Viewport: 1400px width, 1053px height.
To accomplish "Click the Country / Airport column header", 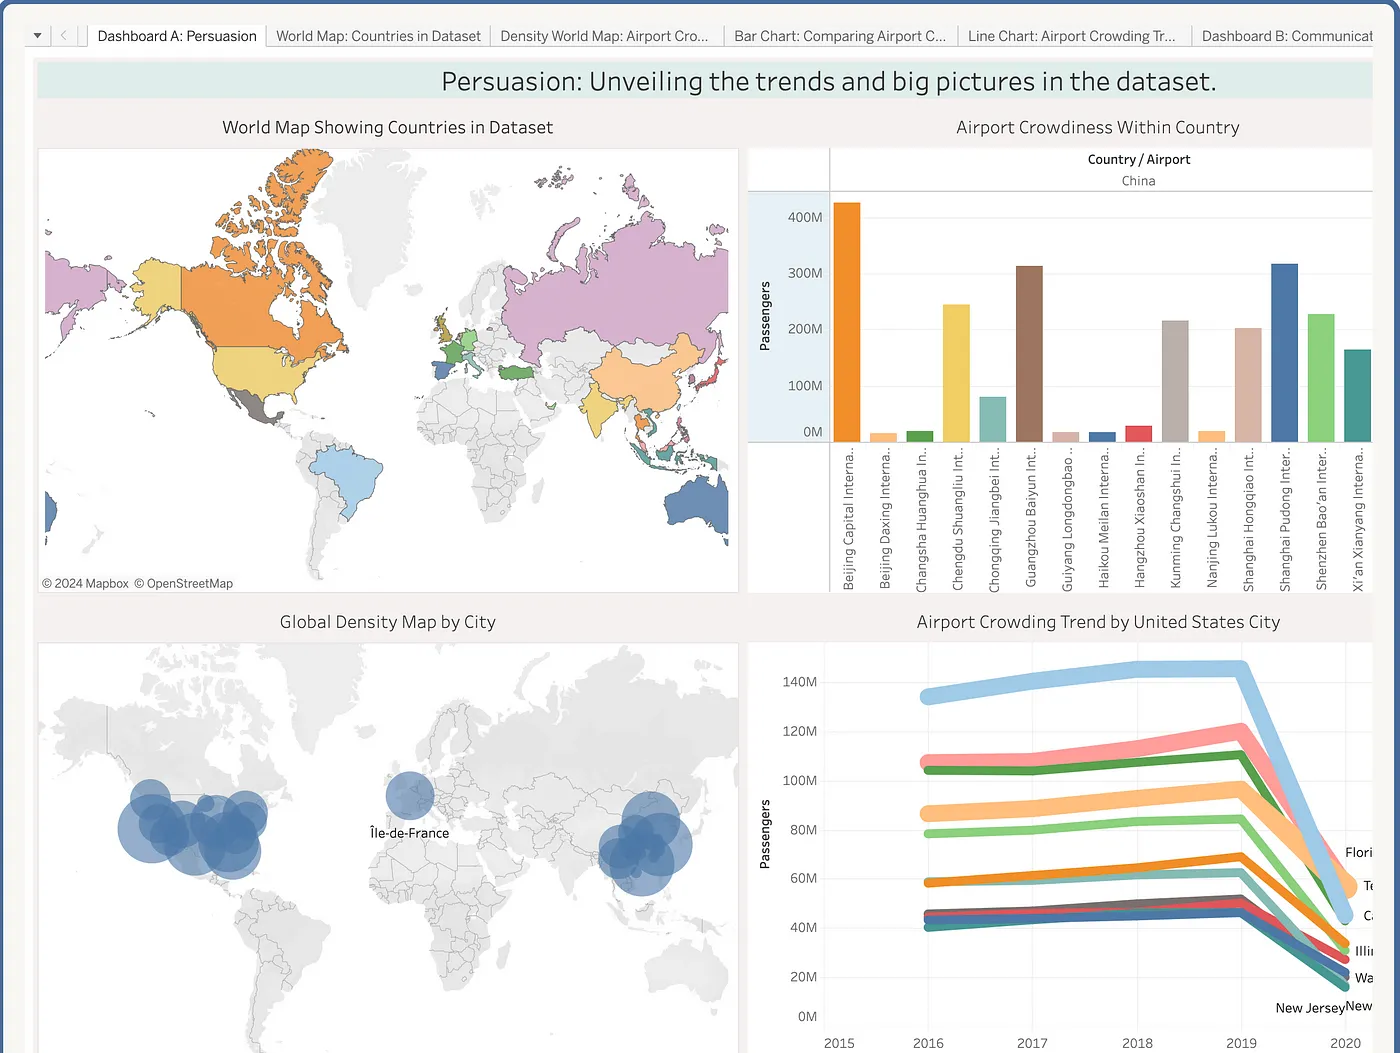I will (1138, 160).
